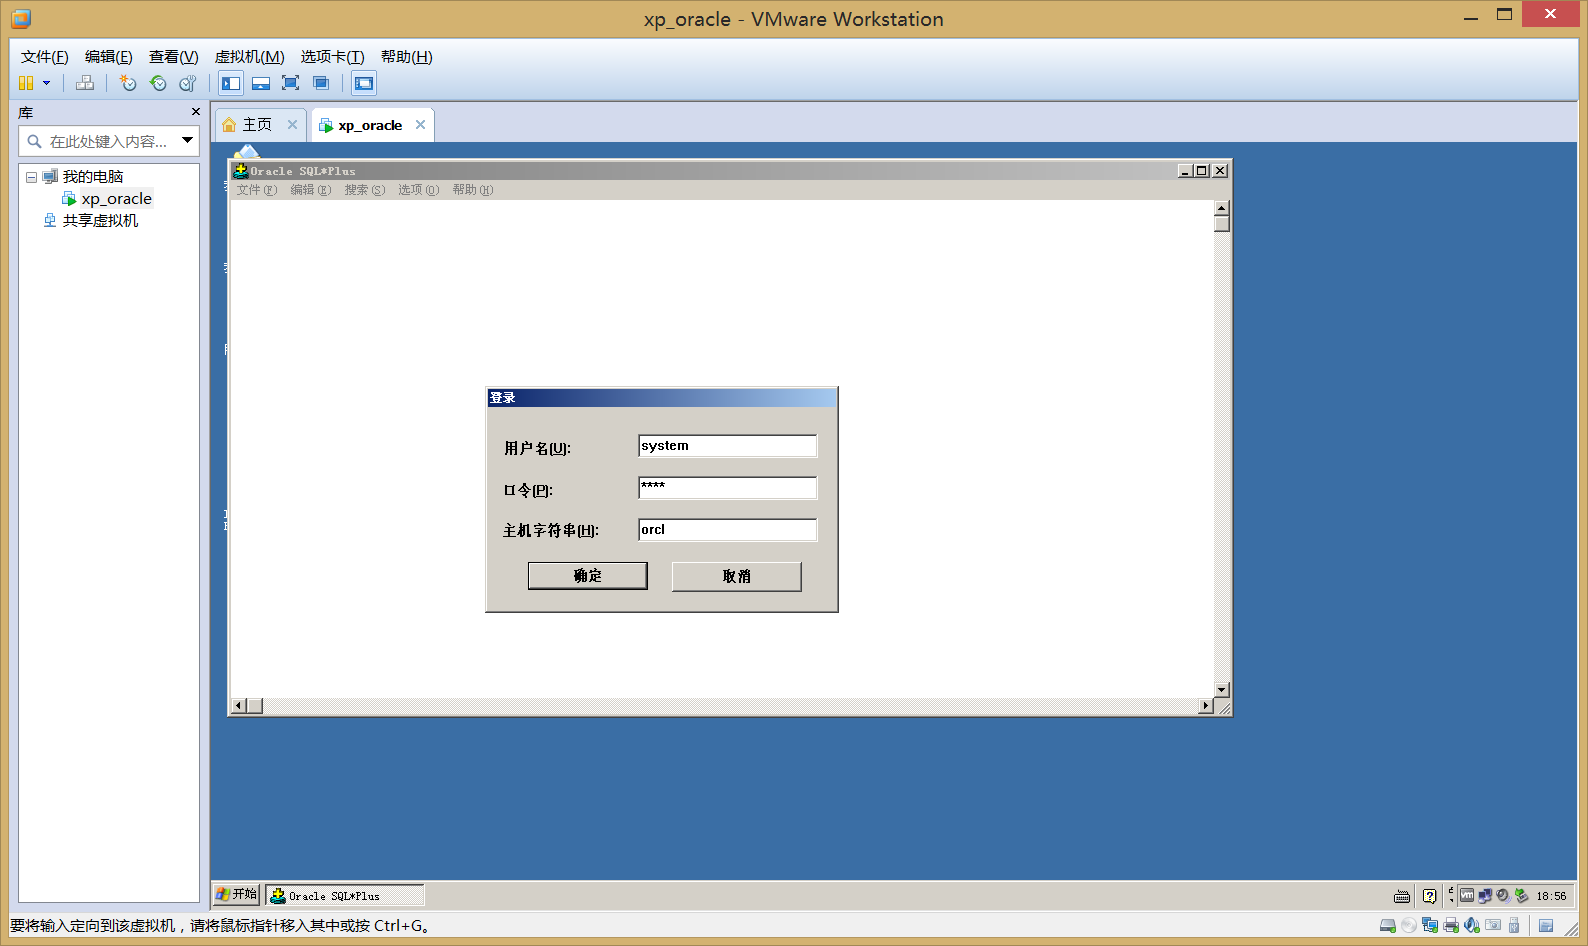Close the 主页 tab
This screenshot has height=946, width=1588.
pos(292,125)
